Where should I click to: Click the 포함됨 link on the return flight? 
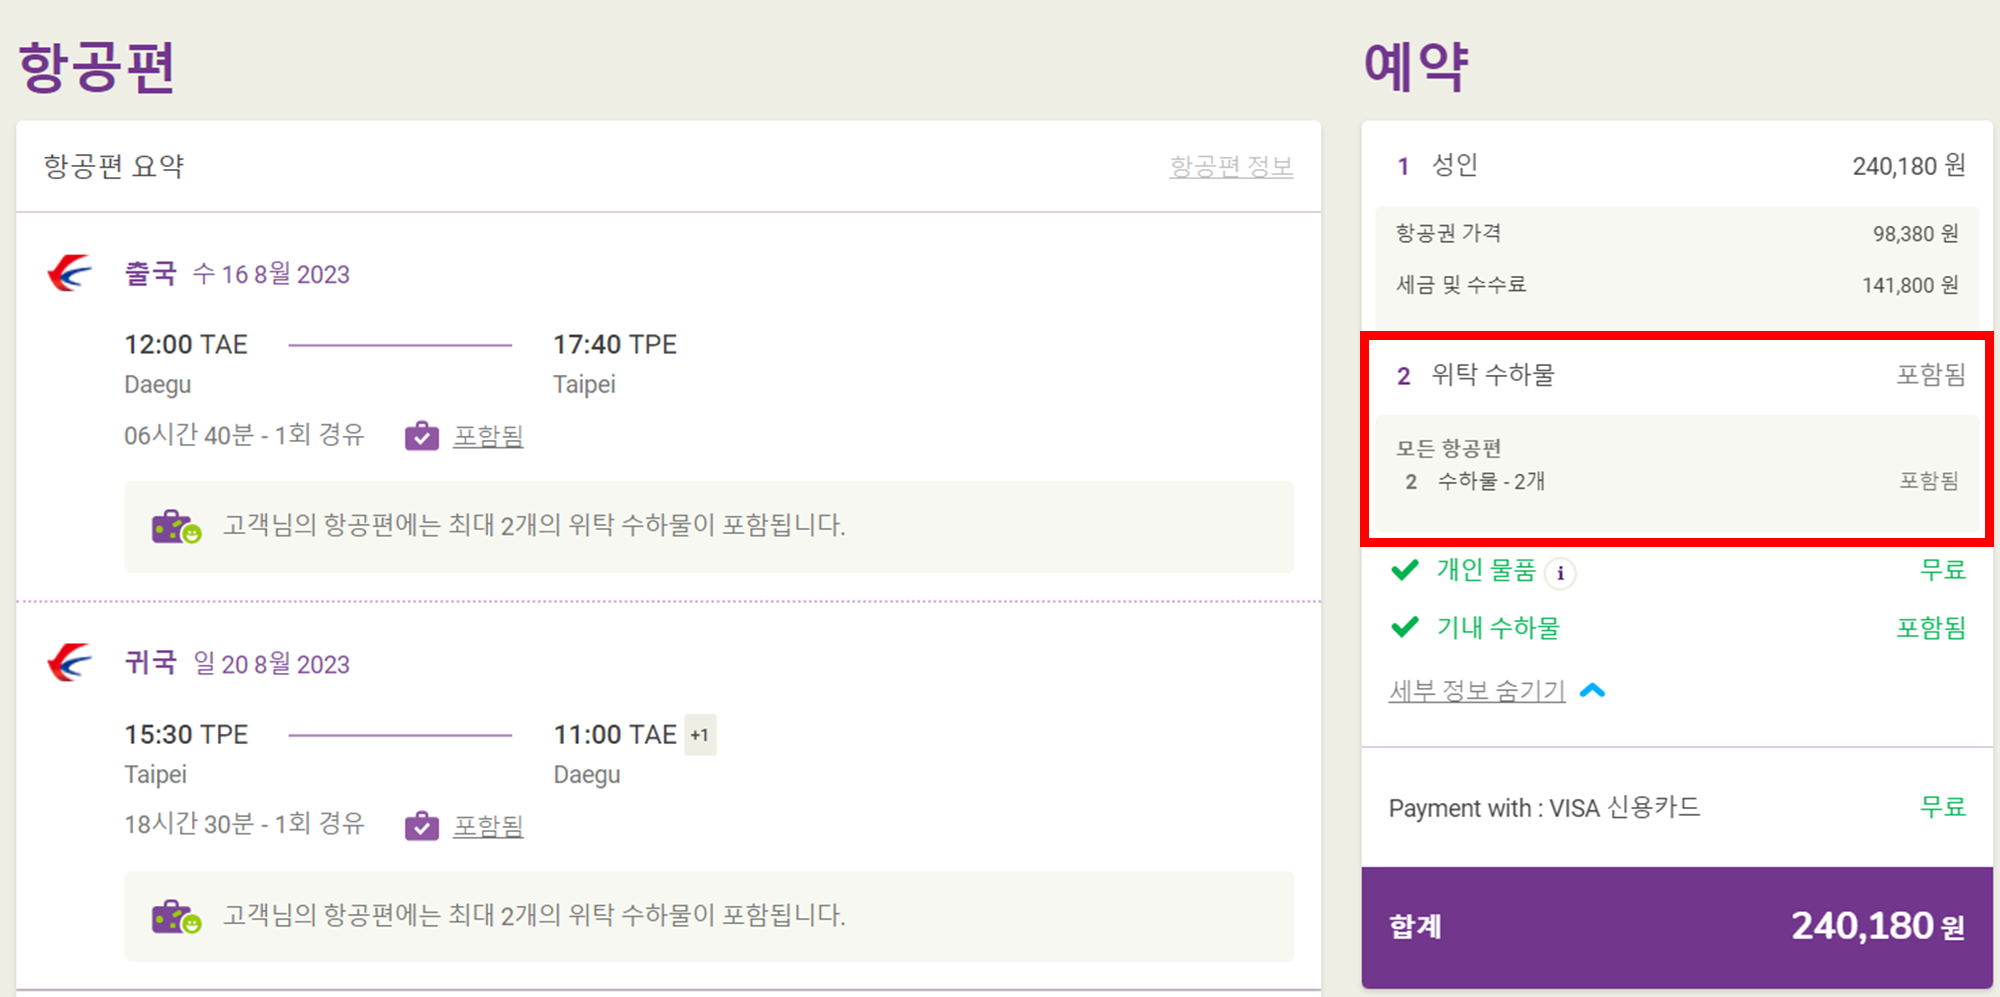coord(490,825)
